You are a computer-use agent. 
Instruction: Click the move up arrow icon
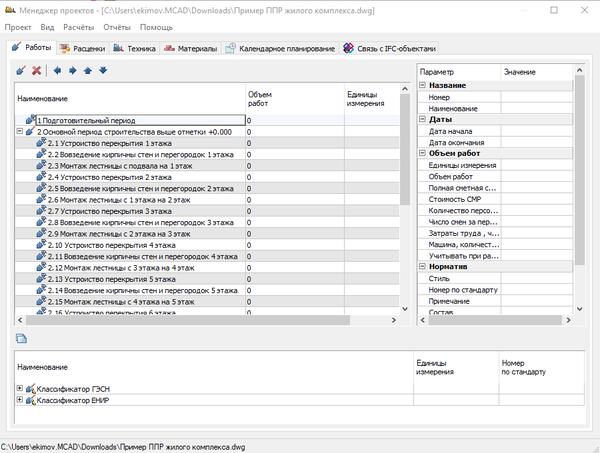(88, 70)
